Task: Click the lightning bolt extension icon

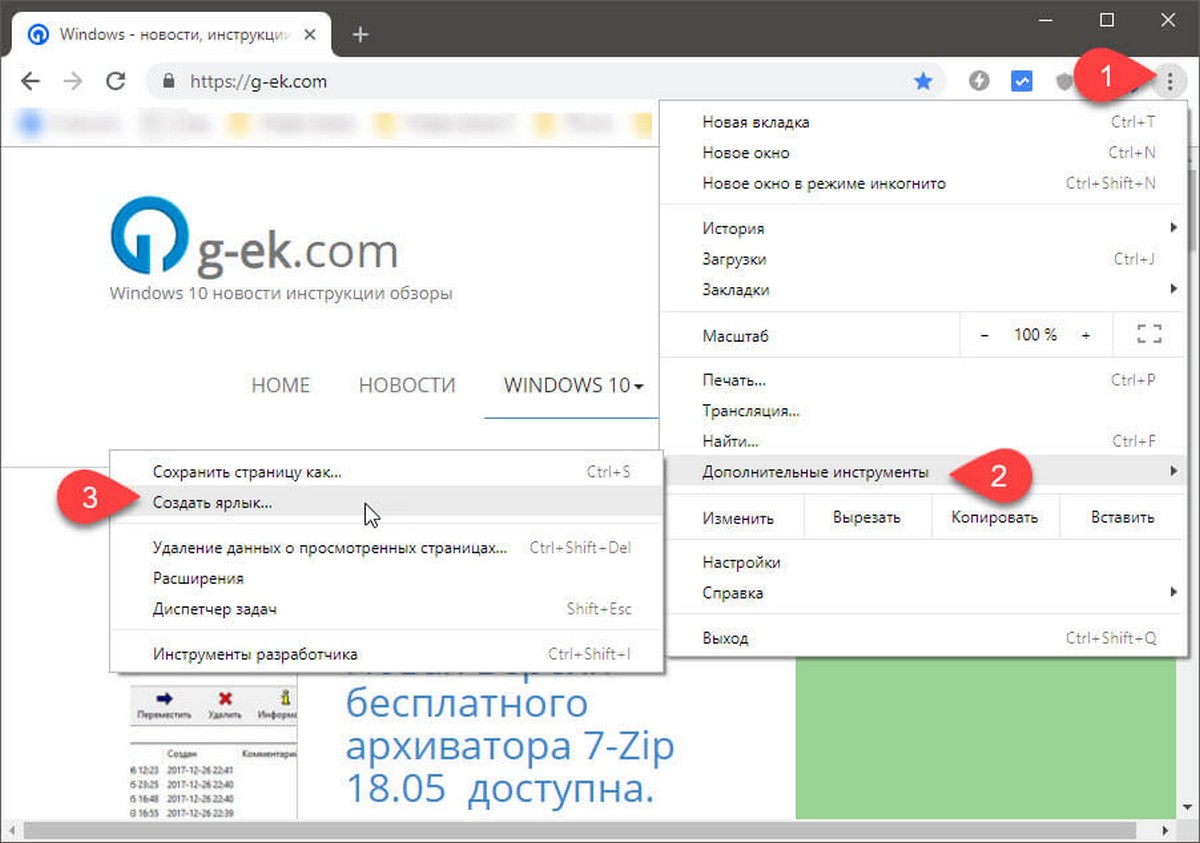Action: [979, 82]
